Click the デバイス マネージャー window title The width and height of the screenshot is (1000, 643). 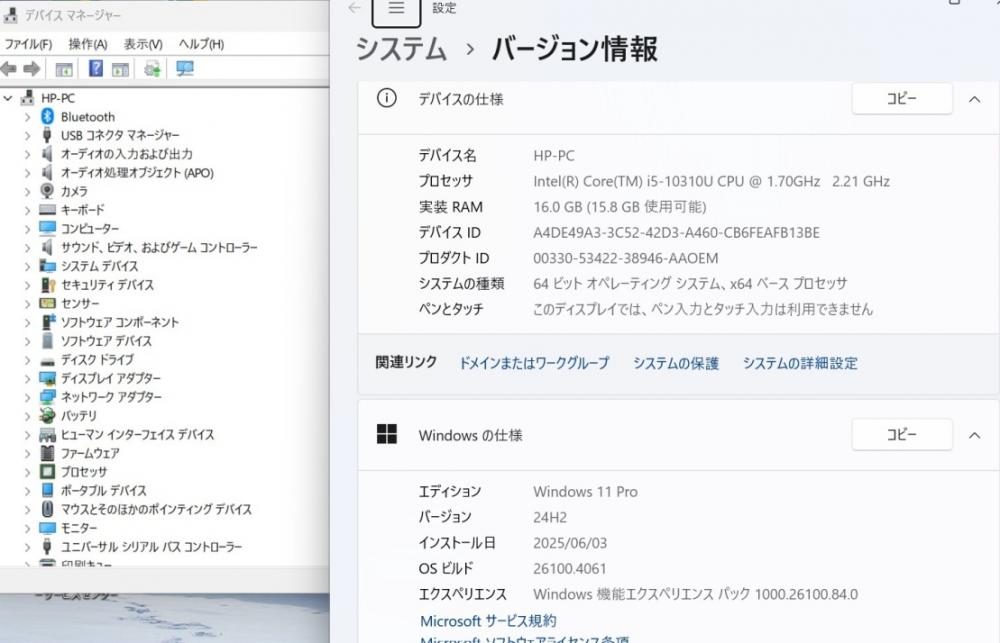click(73, 15)
